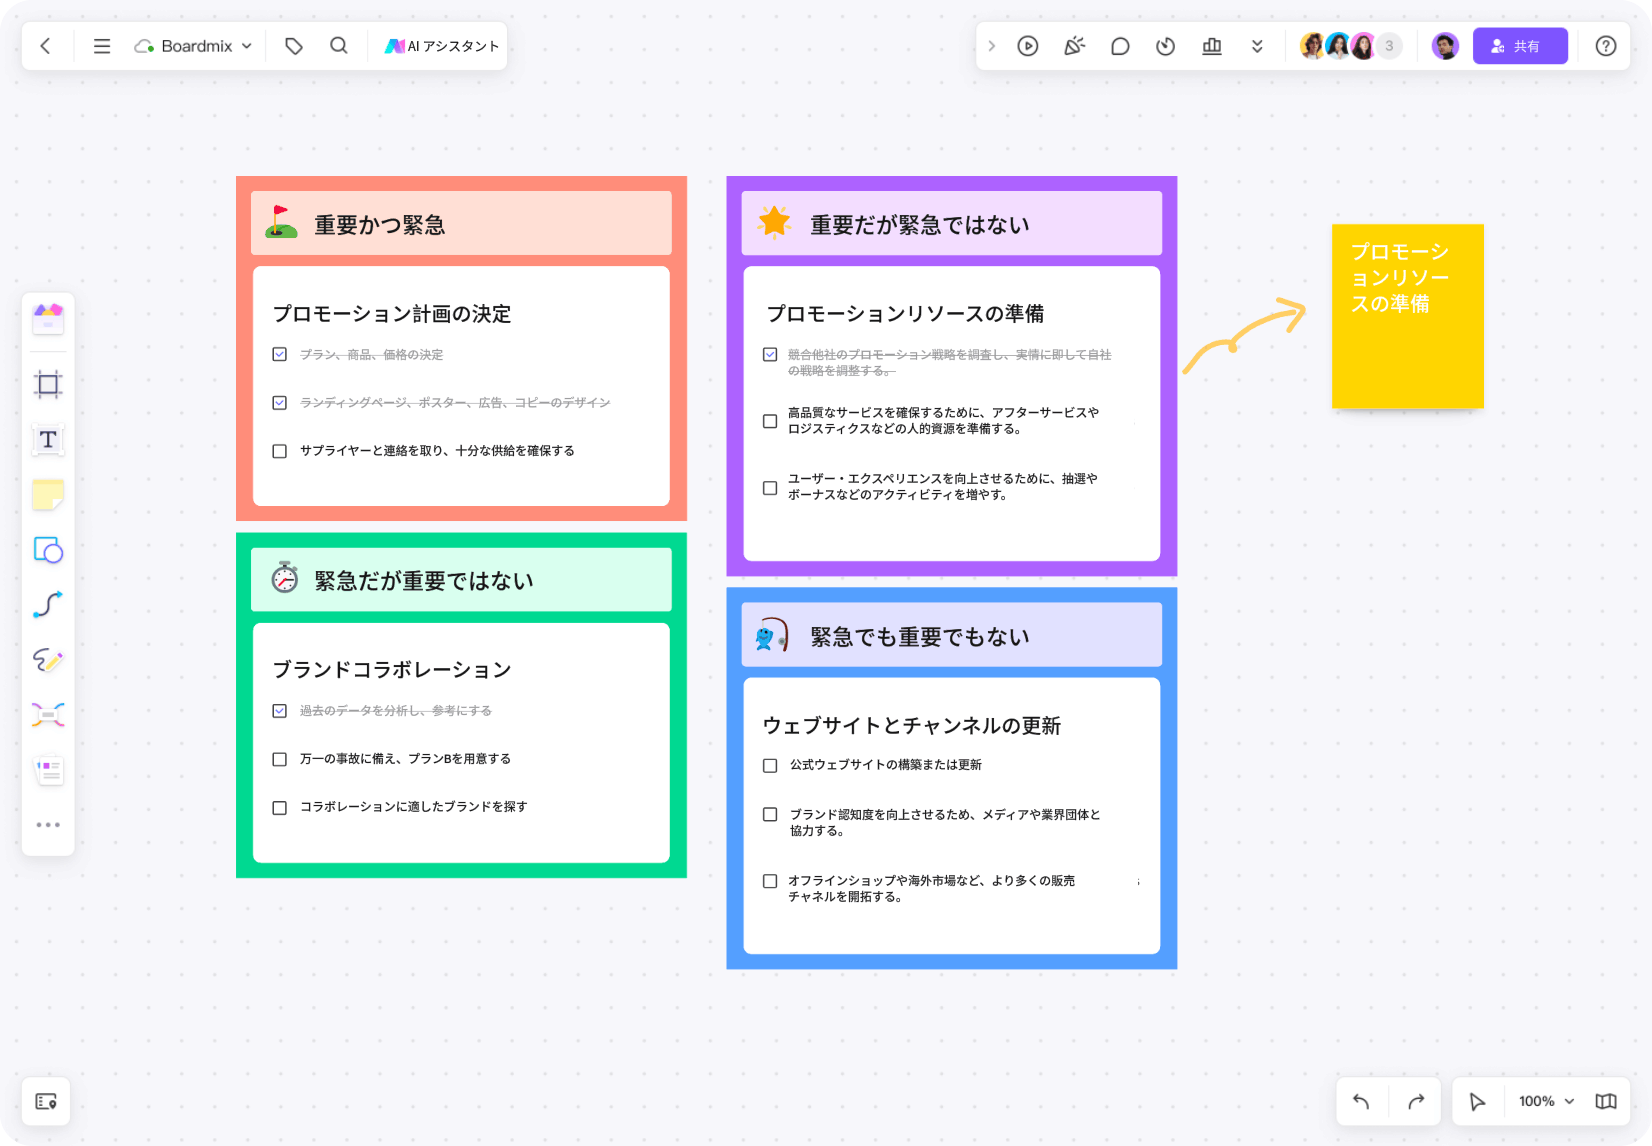Uncheck プラン、商品、価格の決定 checkbox
The width and height of the screenshot is (1652, 1146).
[280, 354]
